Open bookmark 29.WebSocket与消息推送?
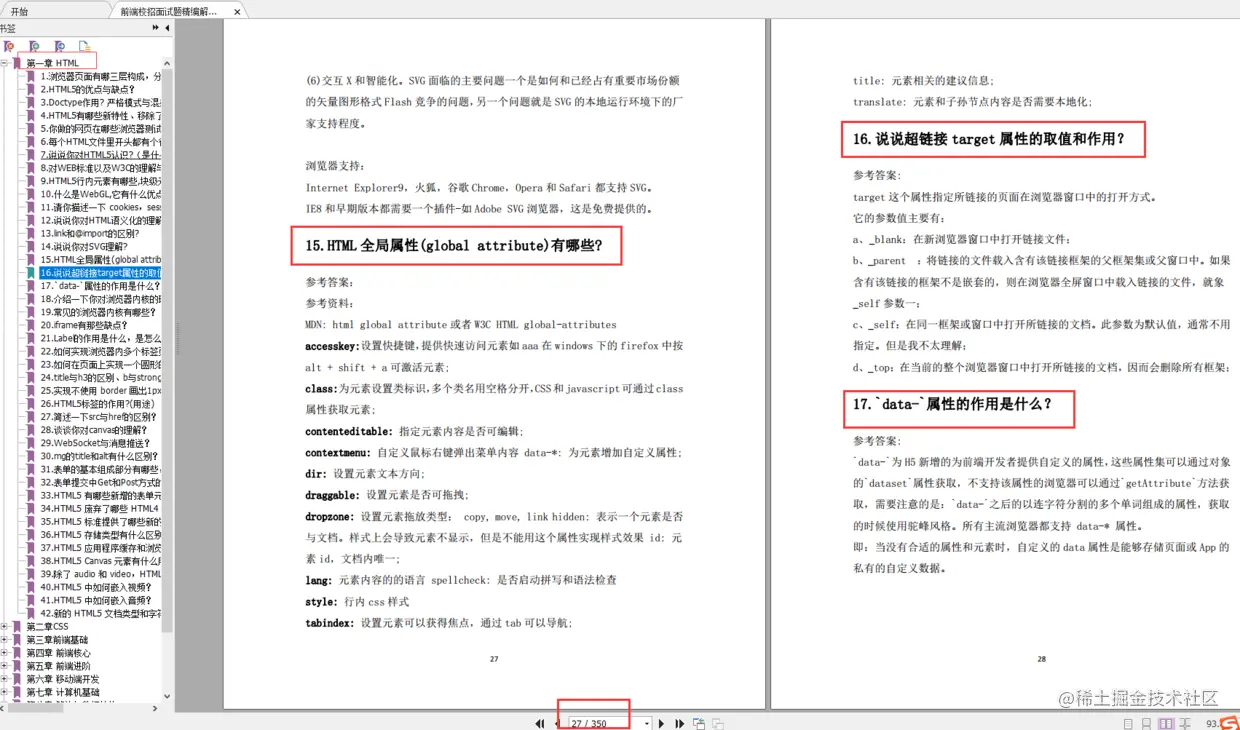 [x=95, y=443]
